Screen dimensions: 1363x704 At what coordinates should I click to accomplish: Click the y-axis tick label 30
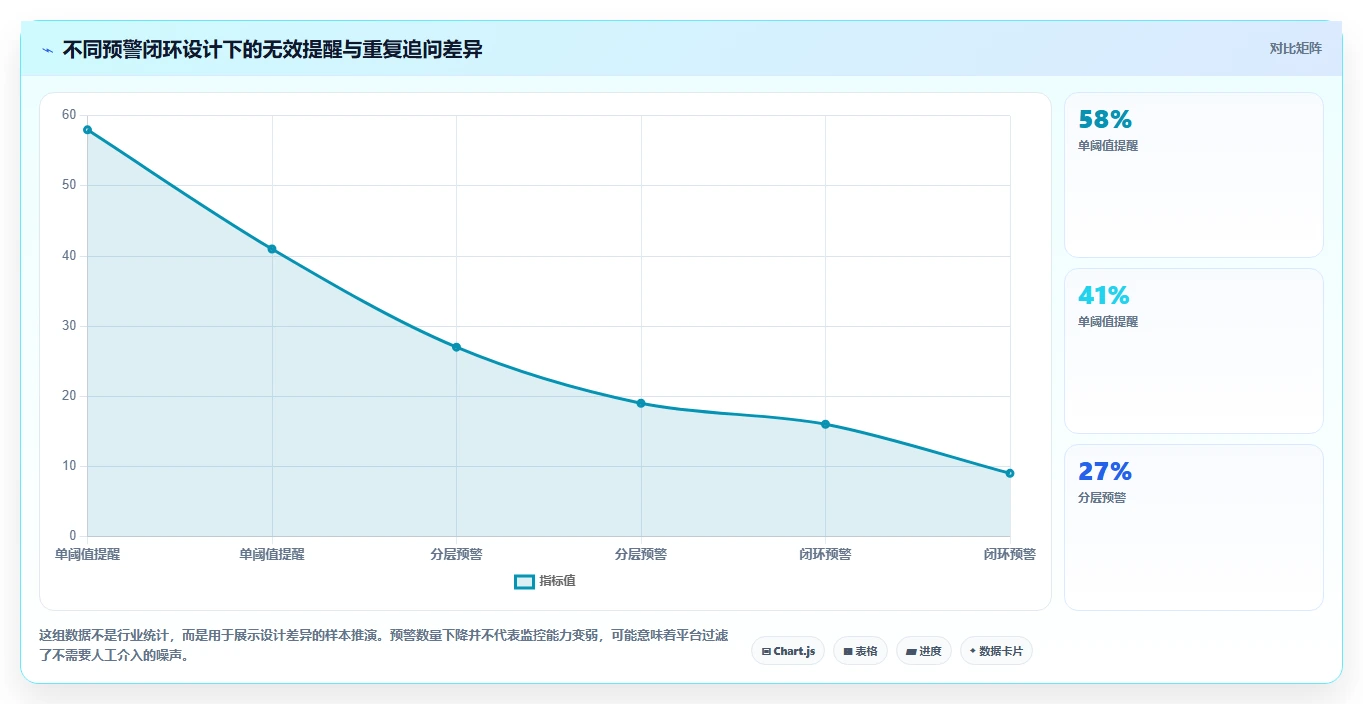[x=69, y=326]
